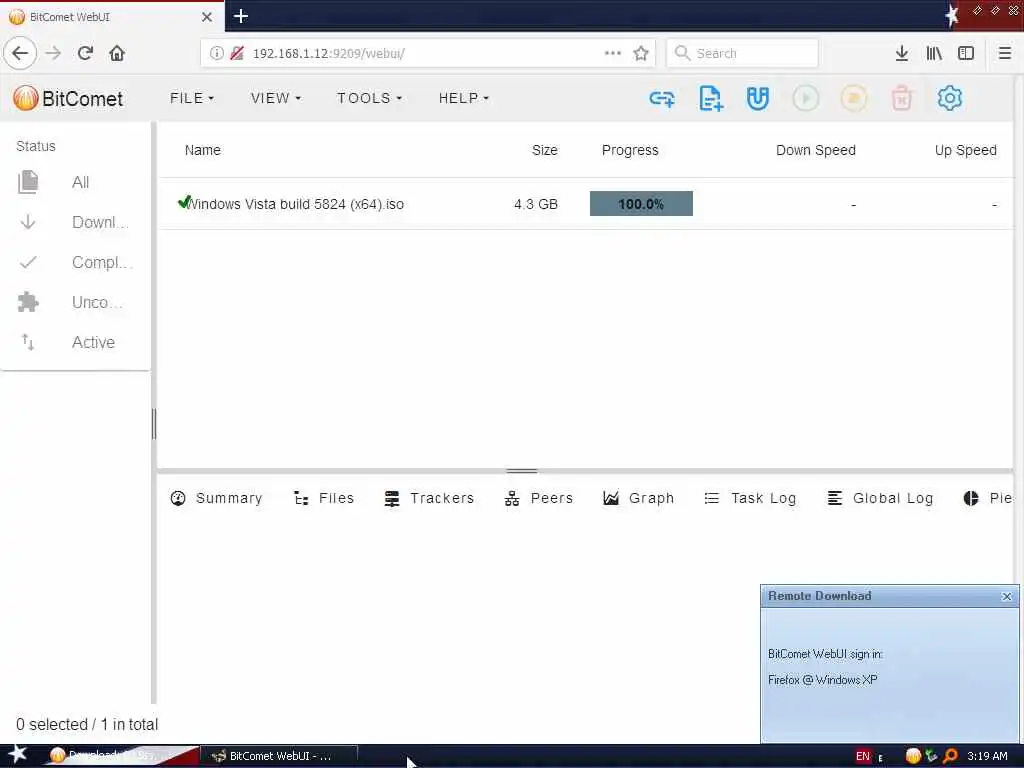Click the 100.0% progress bar
The height and width of the screenshot is (768, 1024).
point(641,204)
